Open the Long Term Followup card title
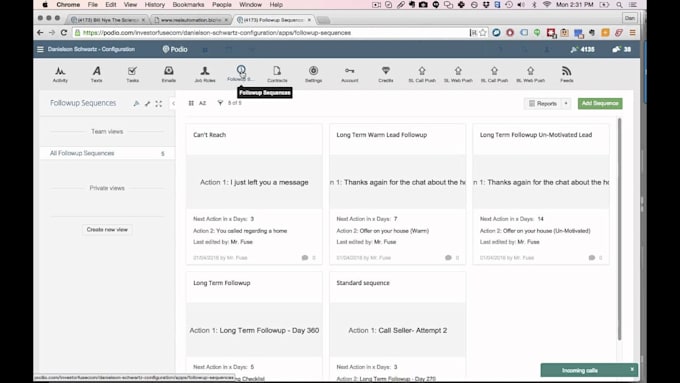 pyautogui.click(x=222, y=283)
